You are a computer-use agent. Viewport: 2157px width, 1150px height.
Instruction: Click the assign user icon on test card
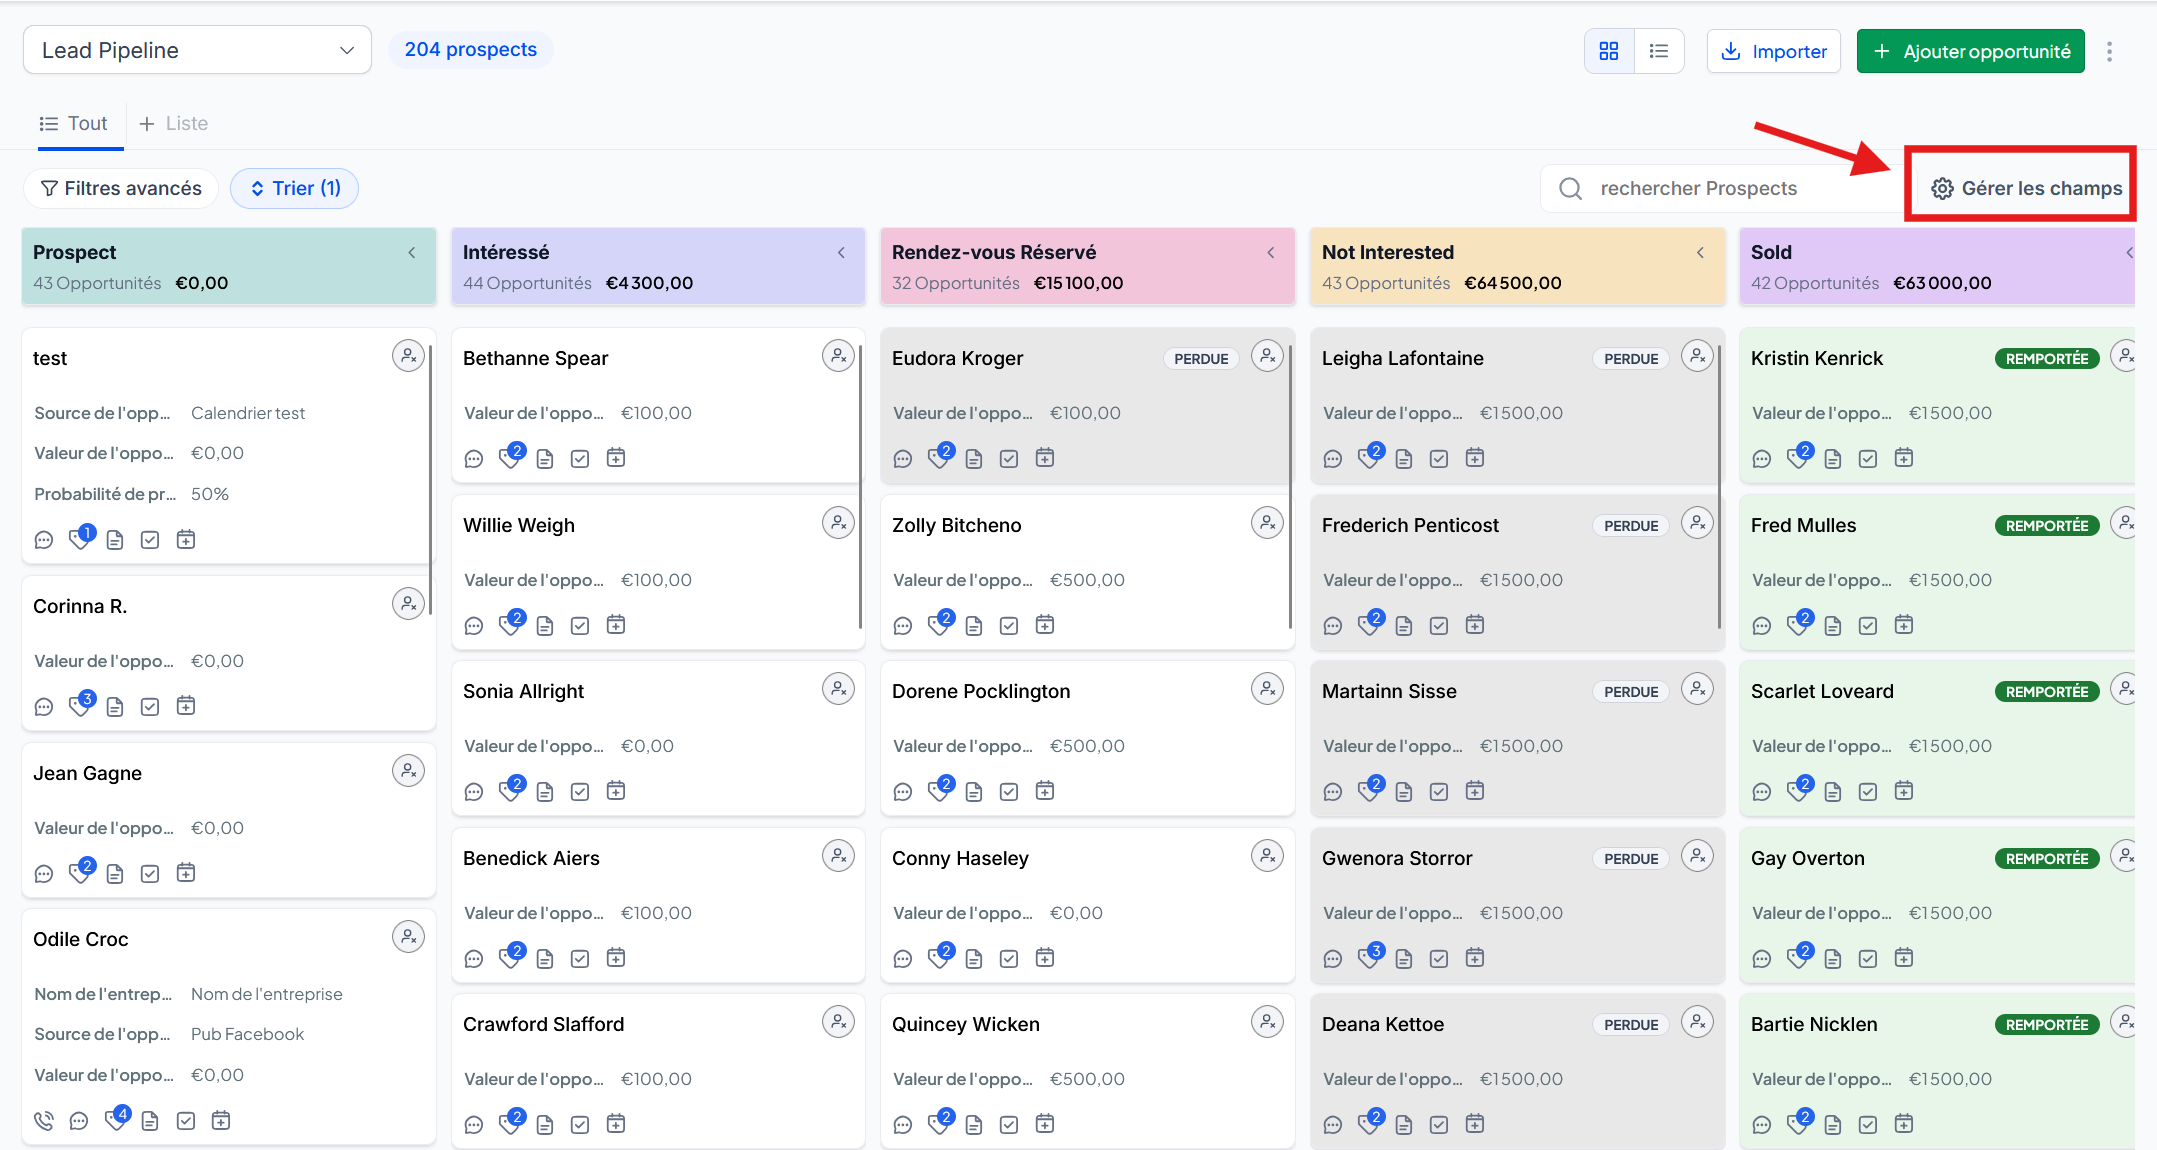coord(408,356)
